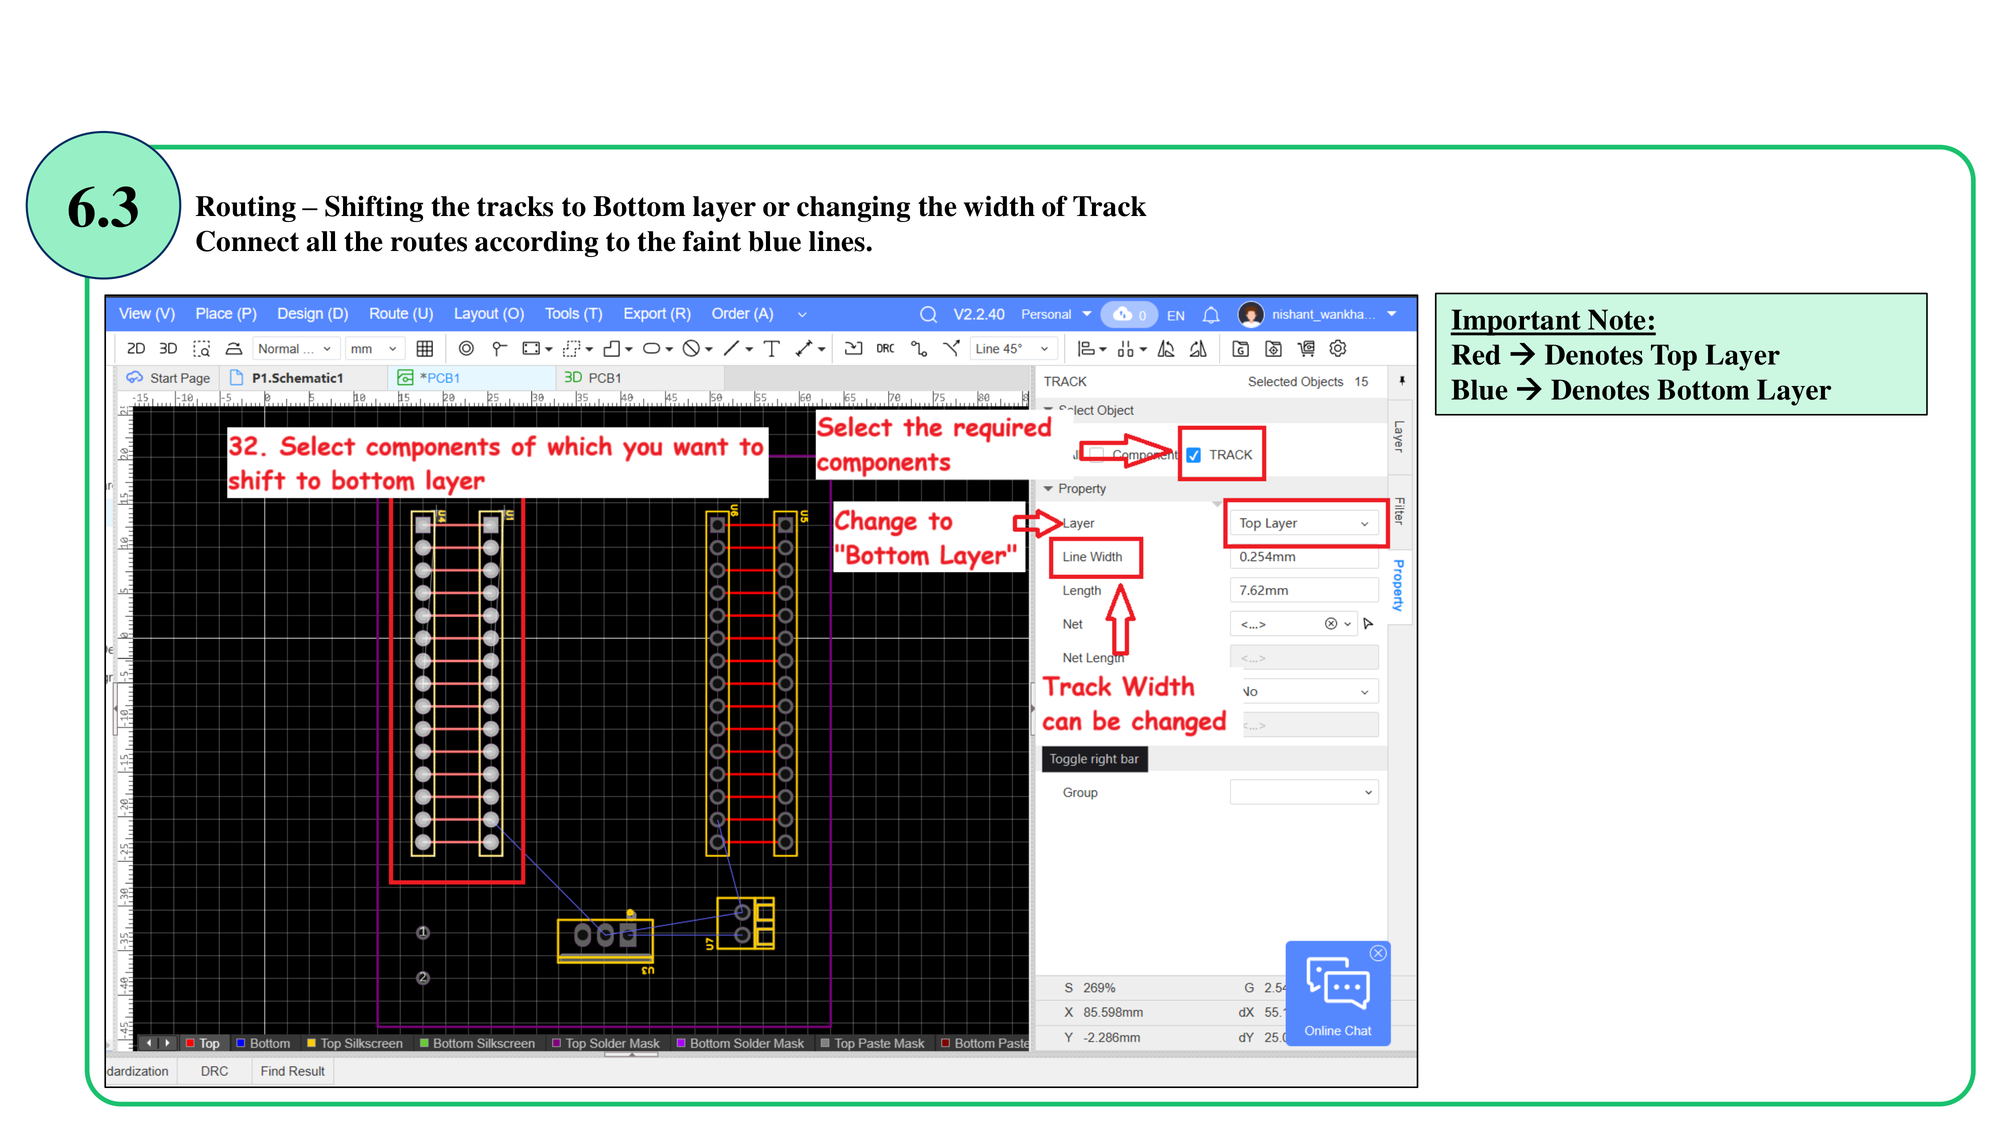Activate the zoom-to-selection tool
This screenshot has height=1125, width=2000.
tap(201, 349)
